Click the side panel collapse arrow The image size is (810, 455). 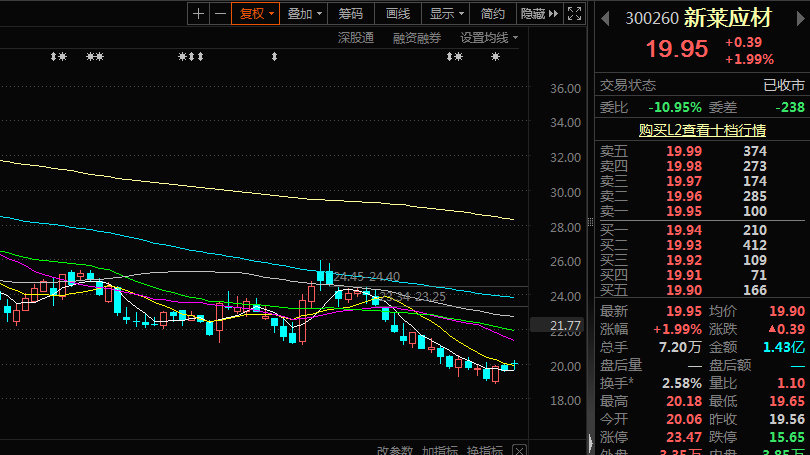click(590, 443)
